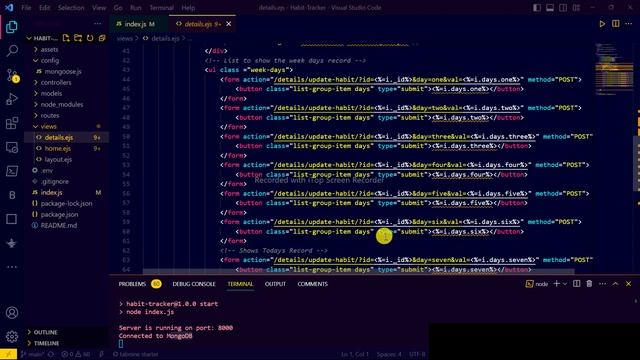Screen dimensions: 640x360
Task: Kill the terminal with trash icon
Action: tap(589, 284)
